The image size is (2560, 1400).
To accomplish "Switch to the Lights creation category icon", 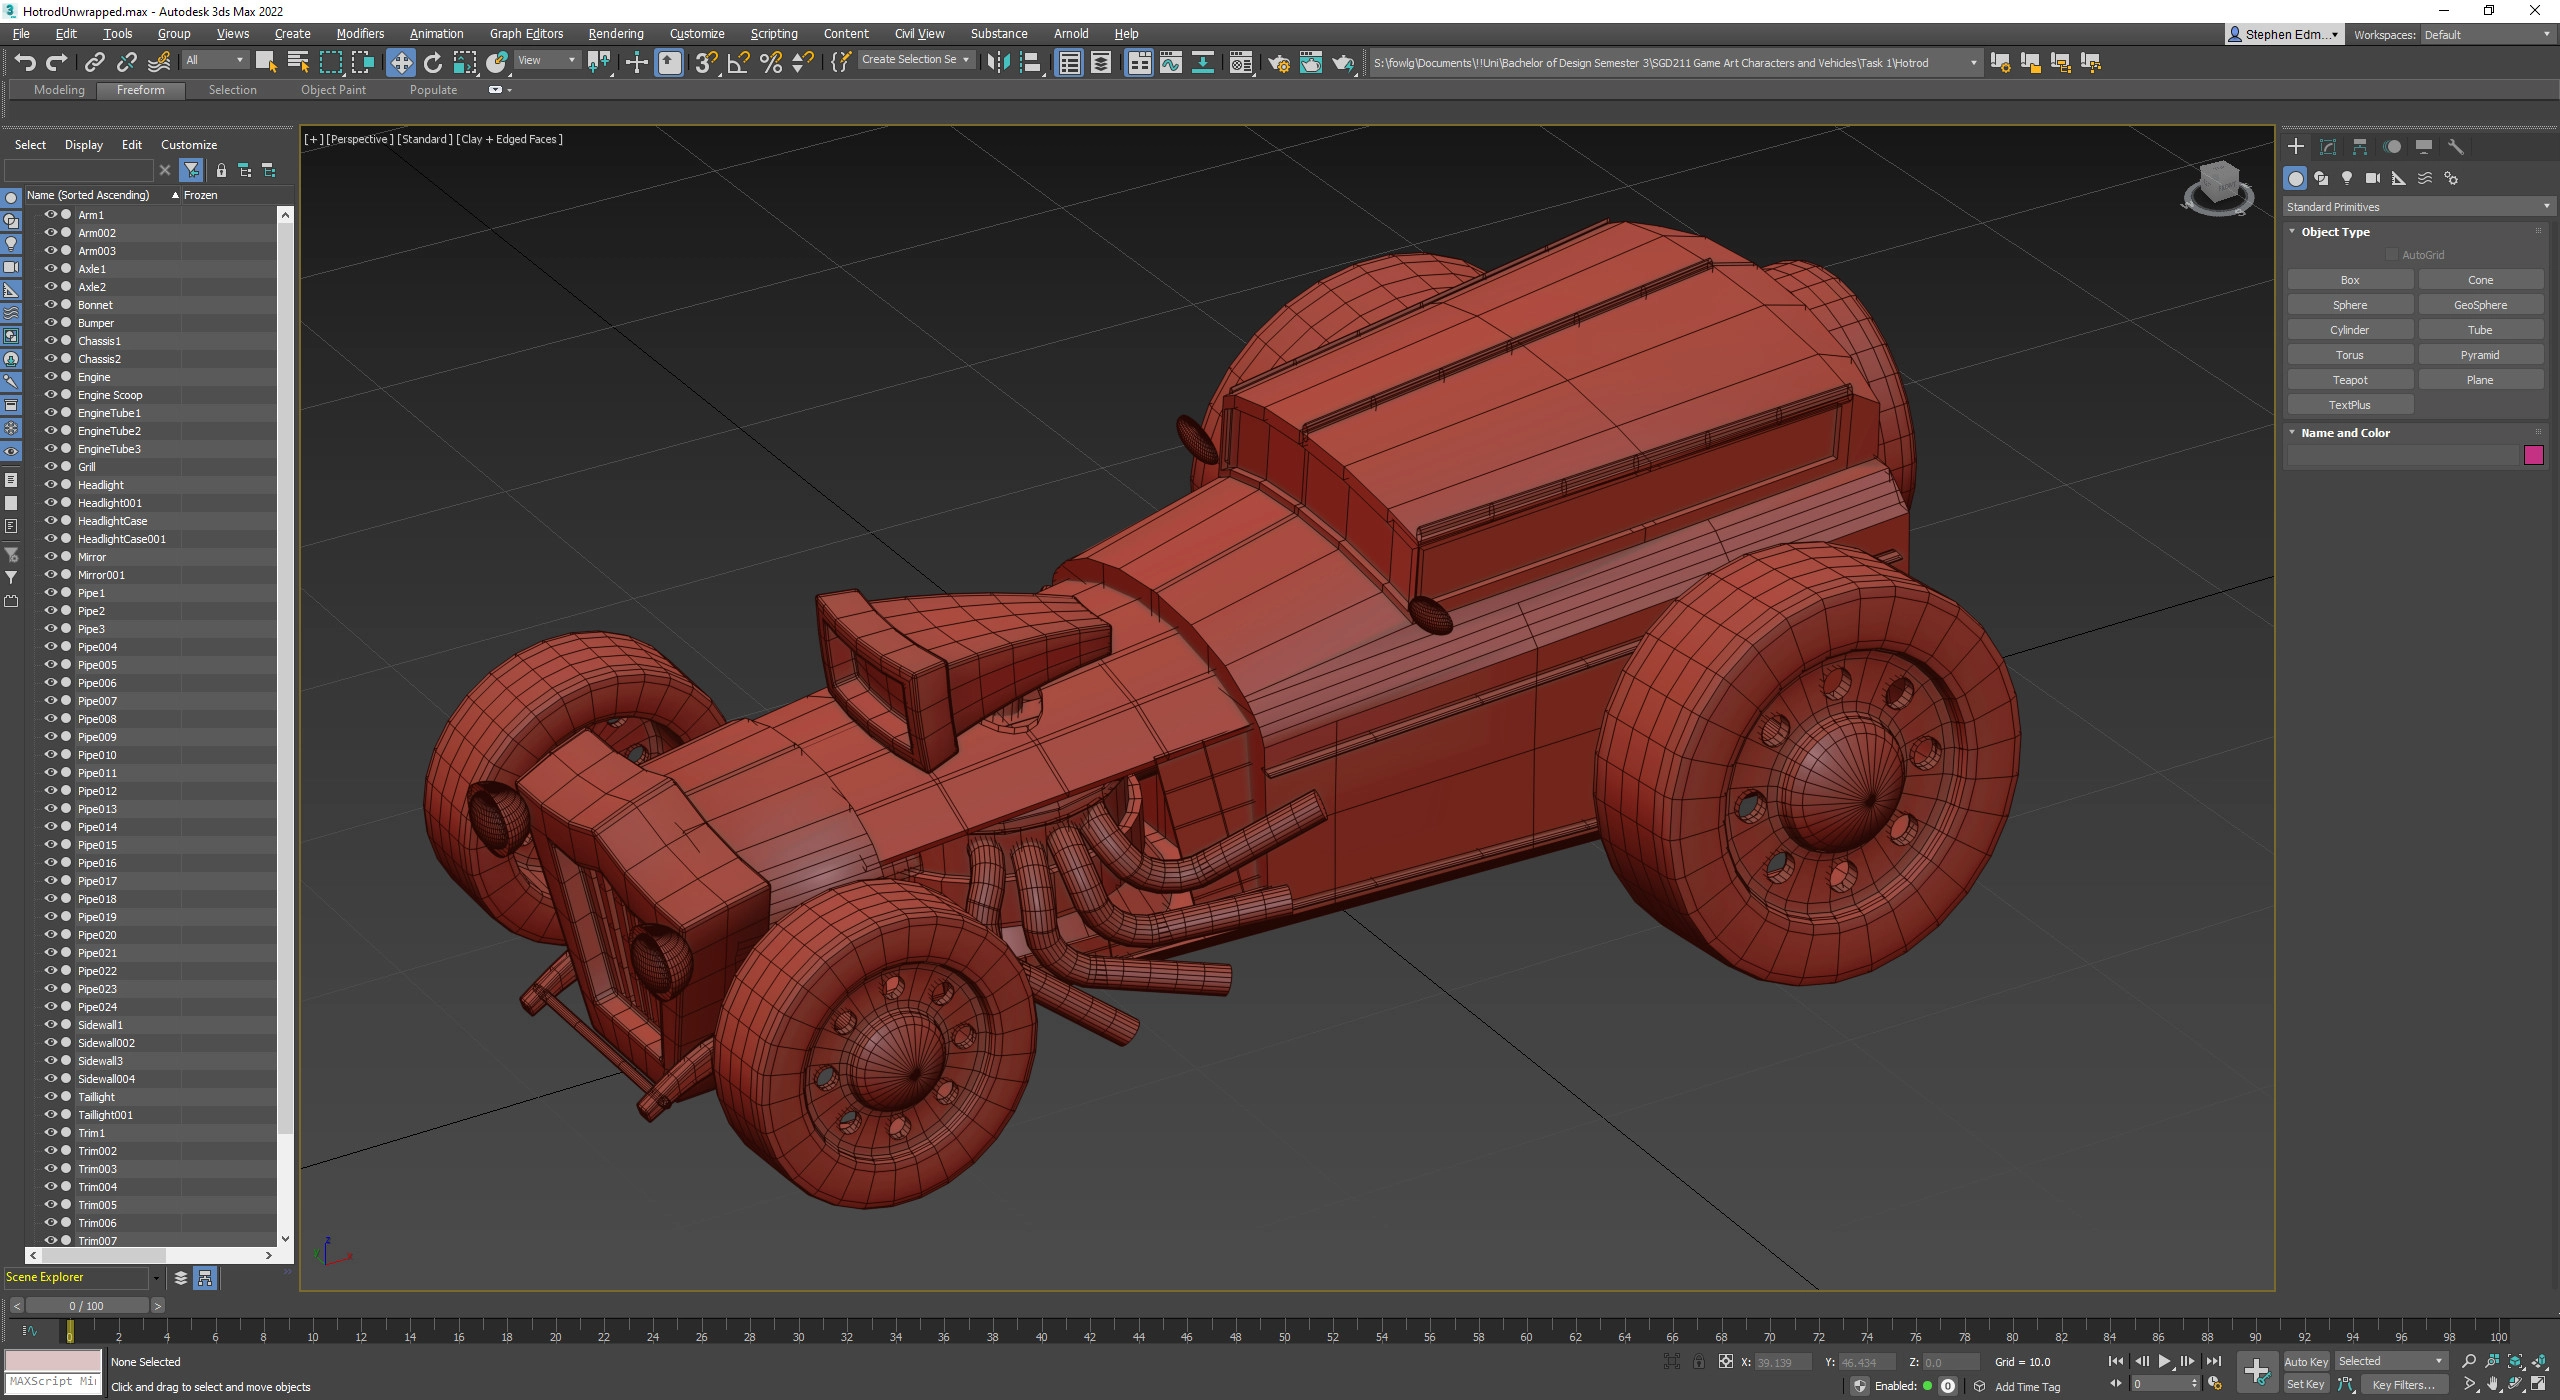I will pos(2347,178).
